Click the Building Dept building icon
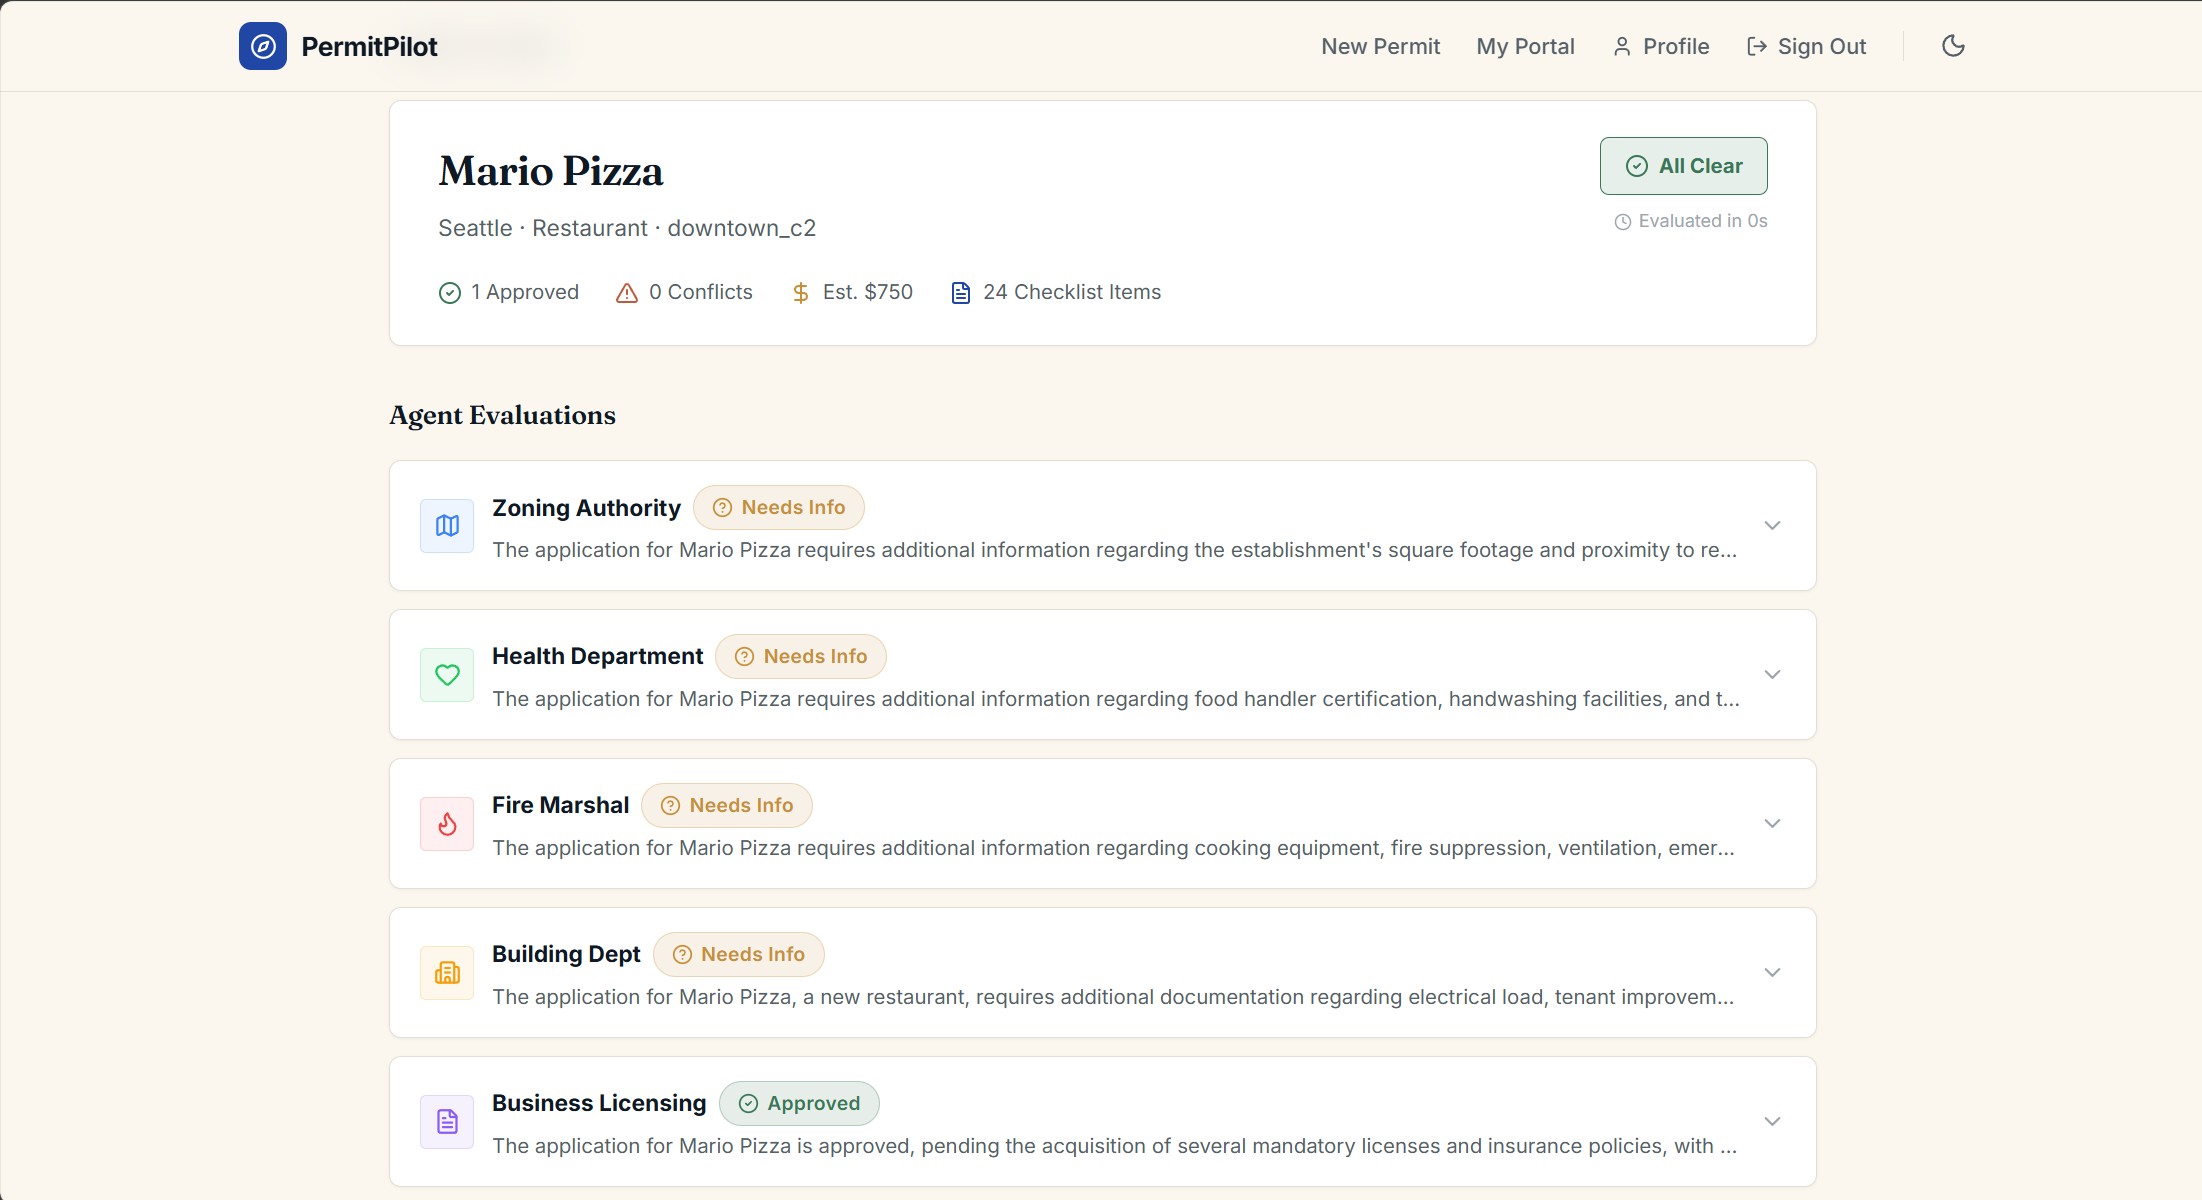 (447, 973)
